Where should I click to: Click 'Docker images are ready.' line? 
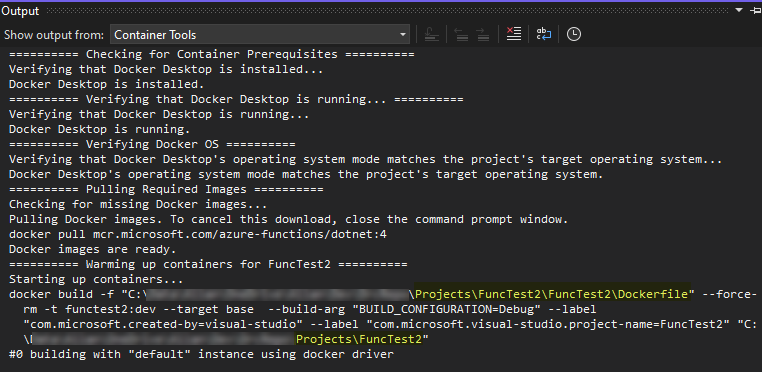[93, 249]
